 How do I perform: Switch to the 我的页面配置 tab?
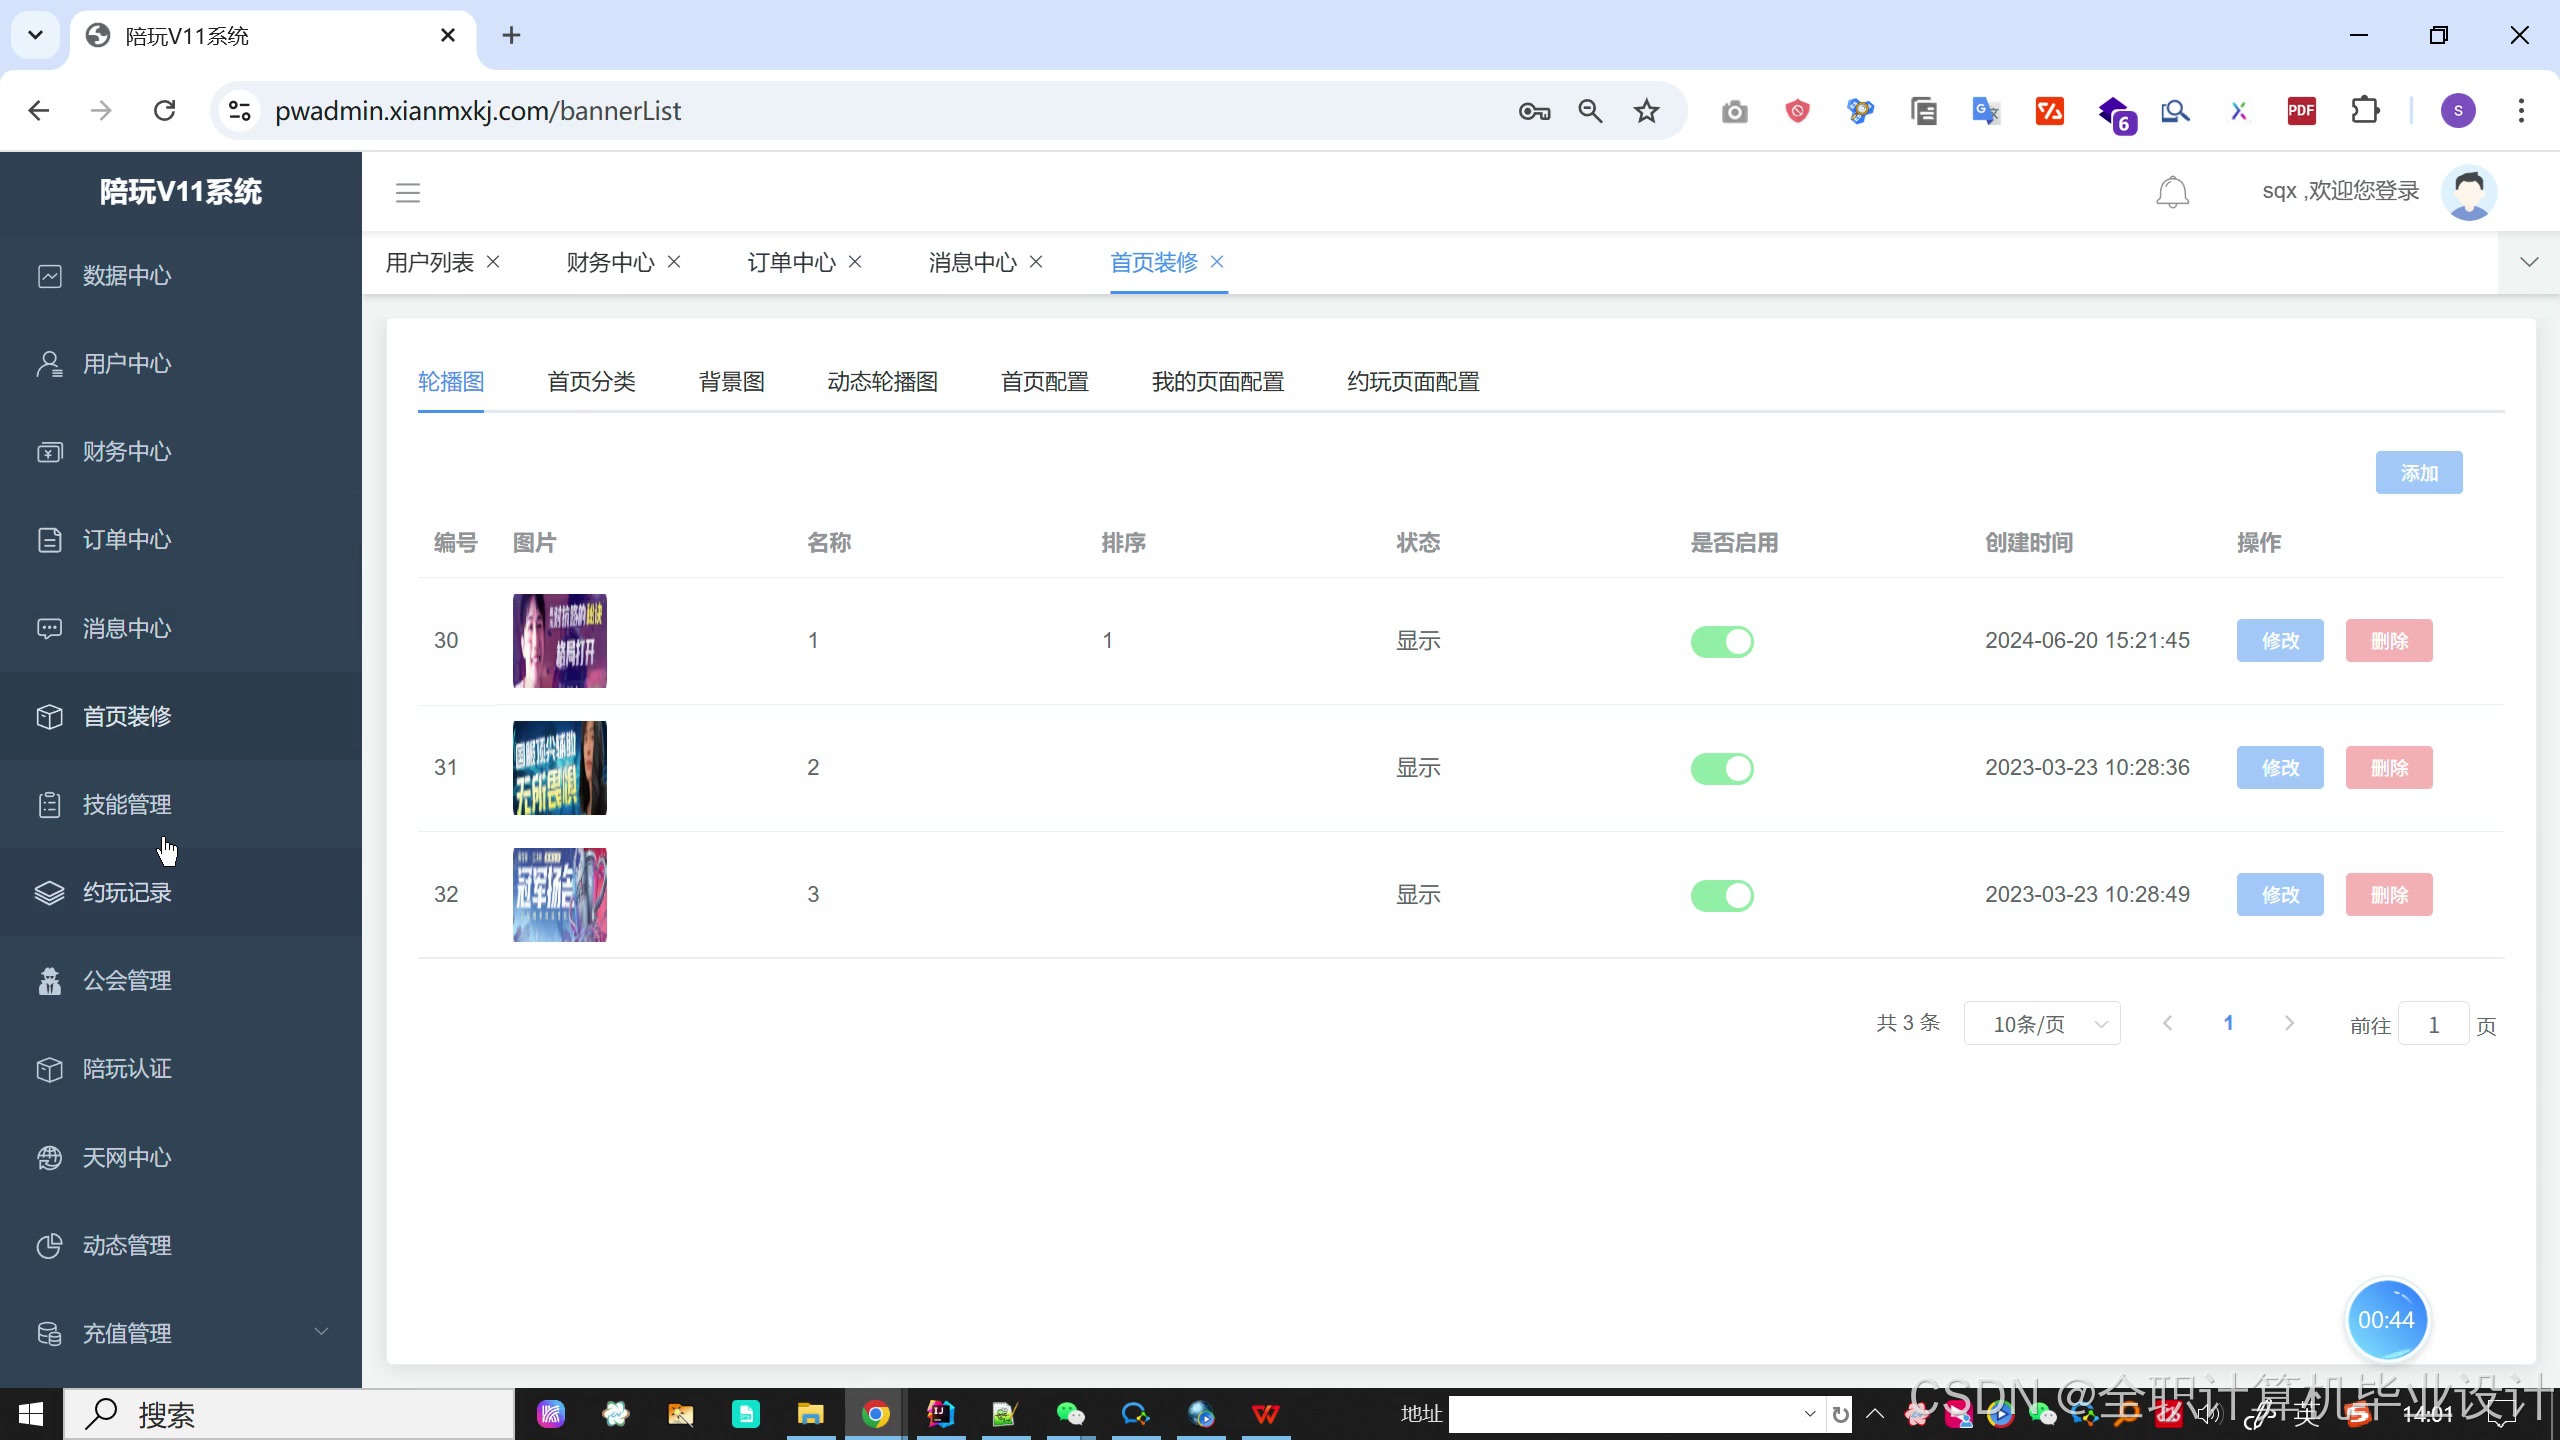[1217, 382]
